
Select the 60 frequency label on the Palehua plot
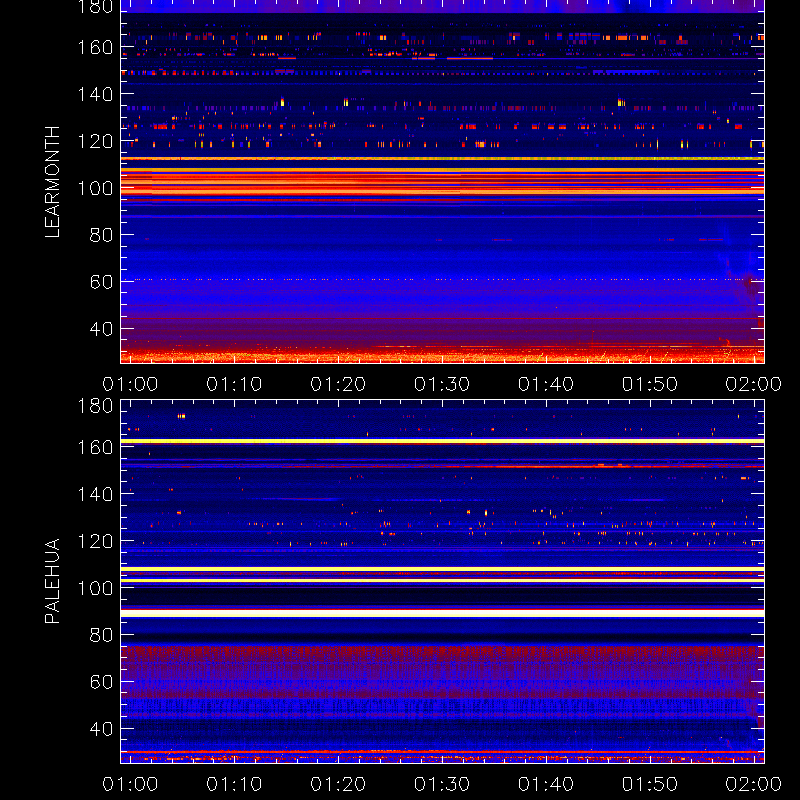[101, 682]
